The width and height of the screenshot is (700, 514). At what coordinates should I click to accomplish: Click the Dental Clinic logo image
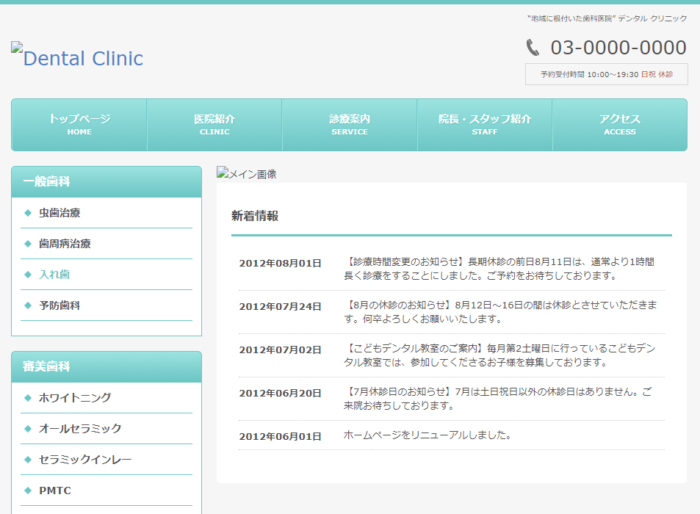pyautogui.click(x=77, y=57)
